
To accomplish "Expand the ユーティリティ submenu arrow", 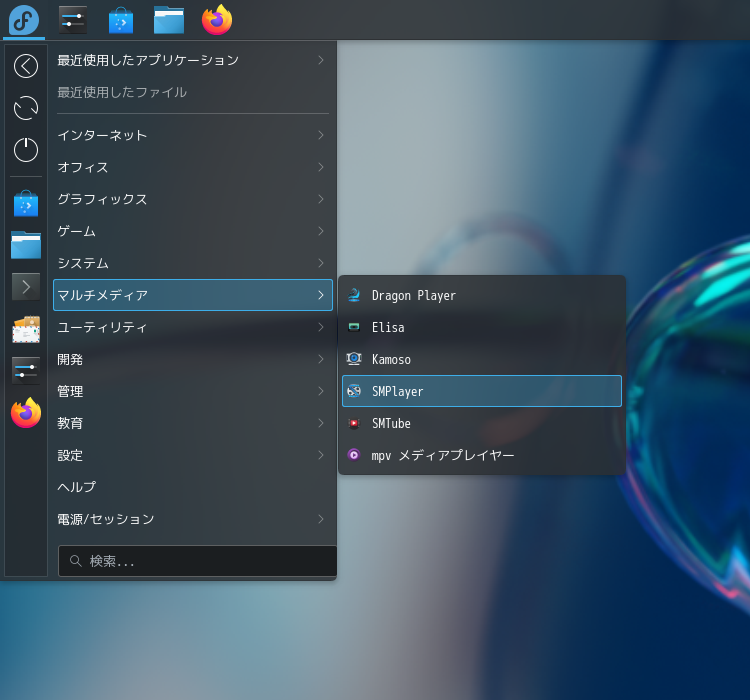I will [321, 327].
